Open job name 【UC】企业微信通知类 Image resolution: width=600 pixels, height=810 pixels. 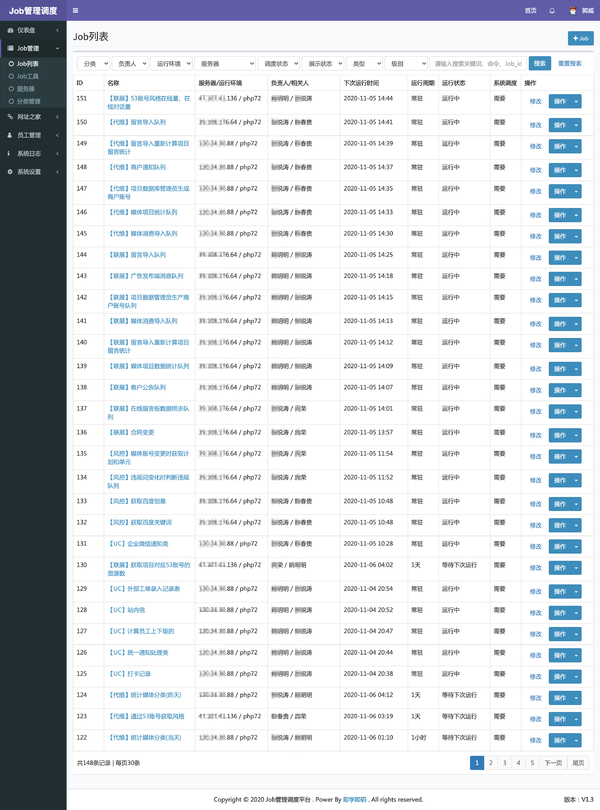(138, 544)
